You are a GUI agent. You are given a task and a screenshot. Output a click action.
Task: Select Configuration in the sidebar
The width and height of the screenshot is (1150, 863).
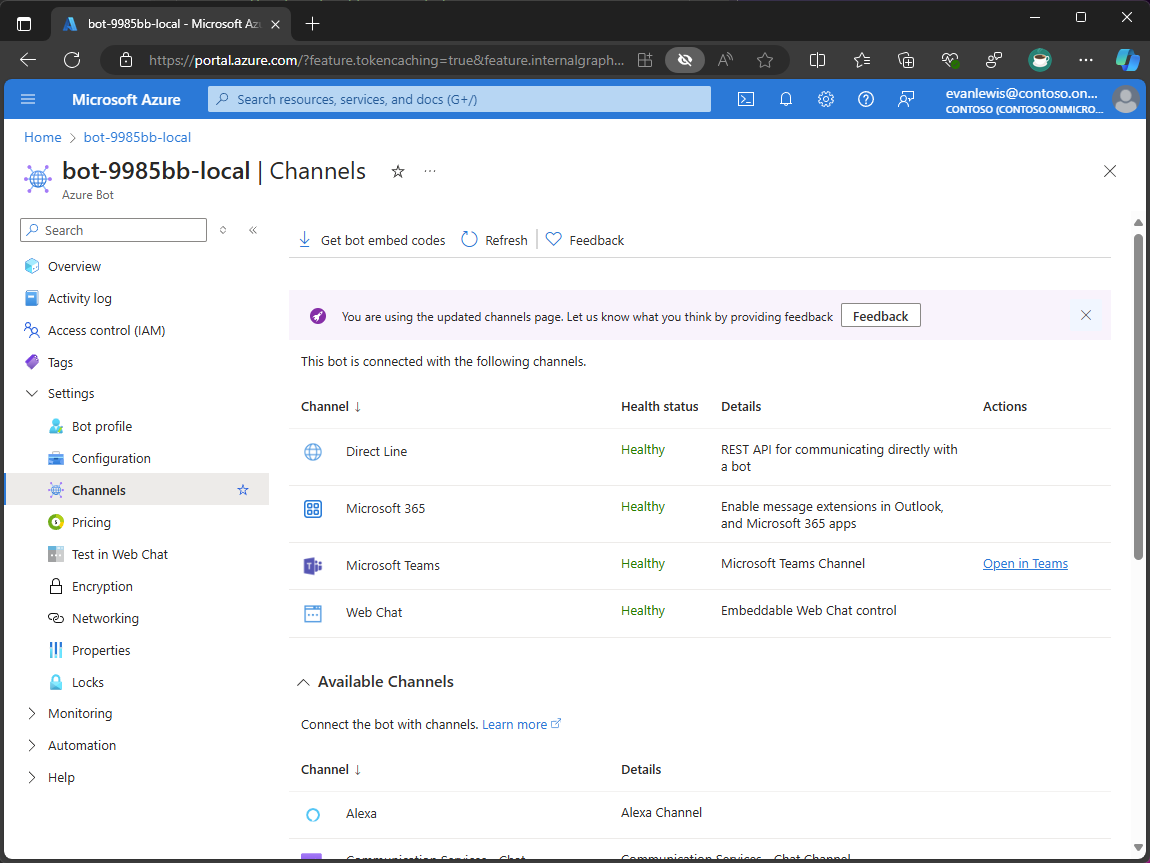111,458
